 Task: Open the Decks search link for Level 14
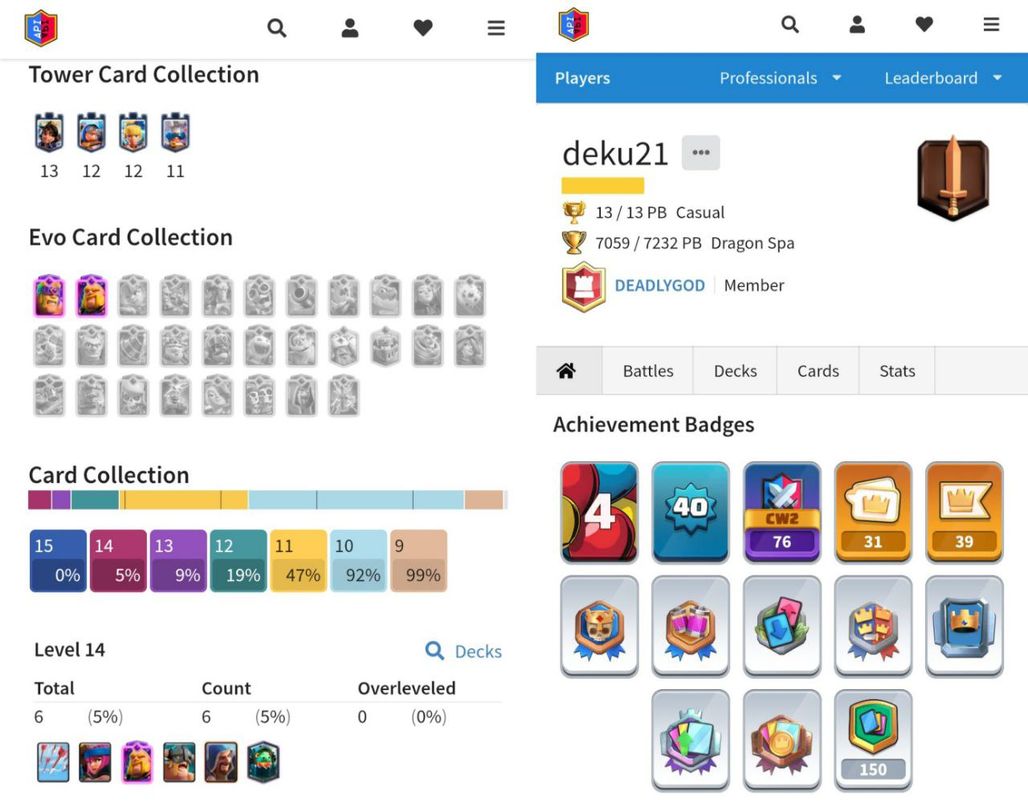(464, 651)
